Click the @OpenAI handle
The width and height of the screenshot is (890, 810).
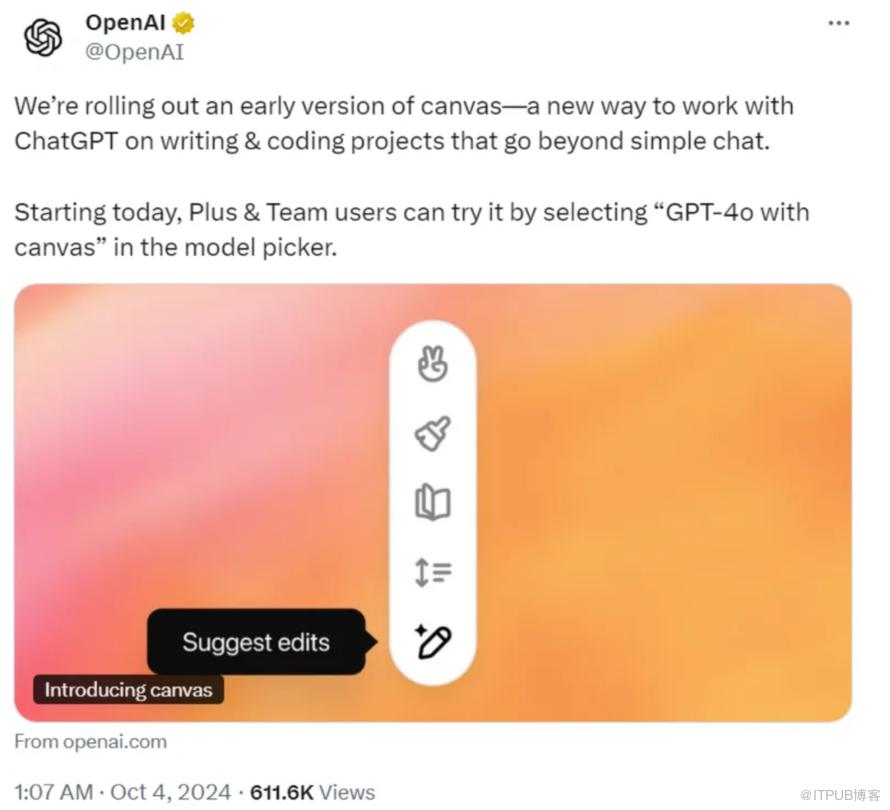[134, 51]
